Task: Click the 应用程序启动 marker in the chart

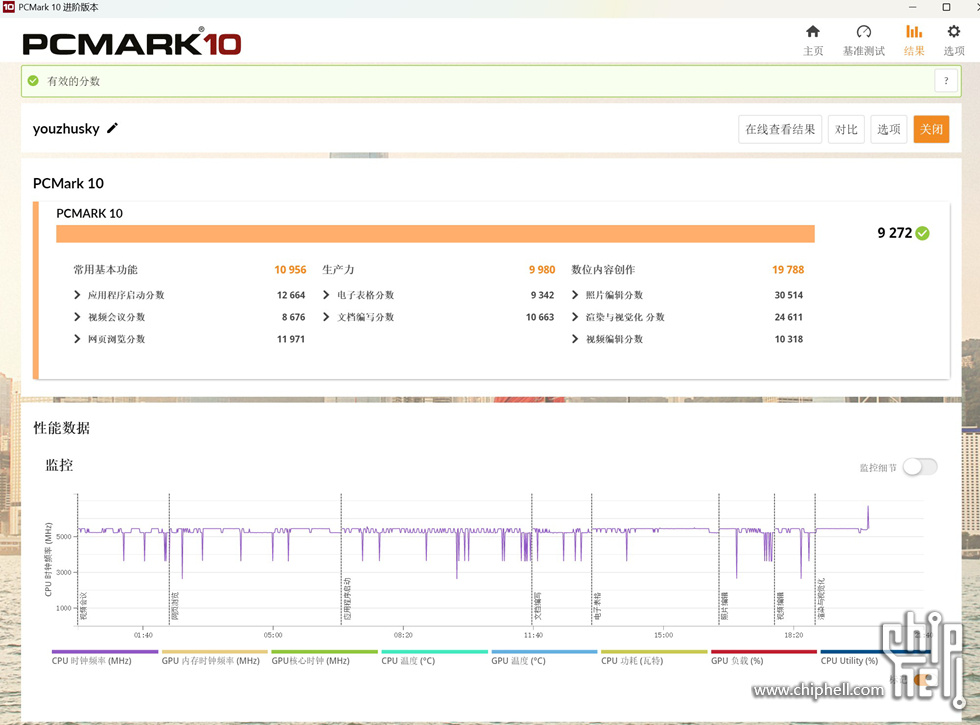Action: point(348,599)
